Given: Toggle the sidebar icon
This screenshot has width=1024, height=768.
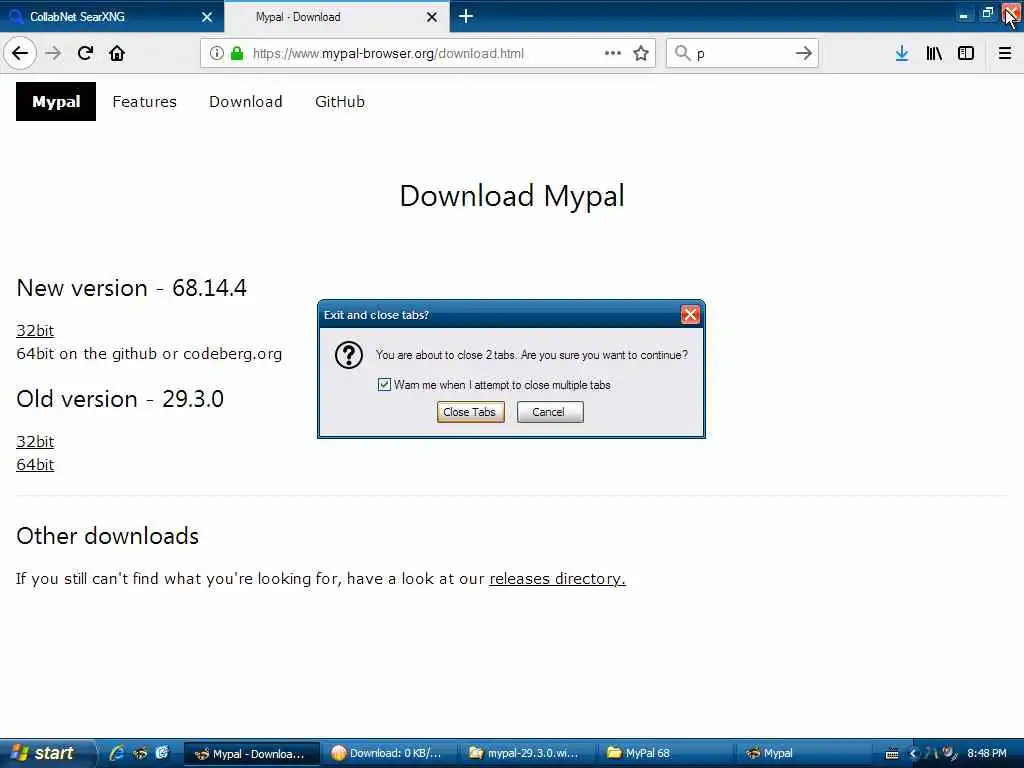Looking at the screenshot, I should (x=966, y=53).
